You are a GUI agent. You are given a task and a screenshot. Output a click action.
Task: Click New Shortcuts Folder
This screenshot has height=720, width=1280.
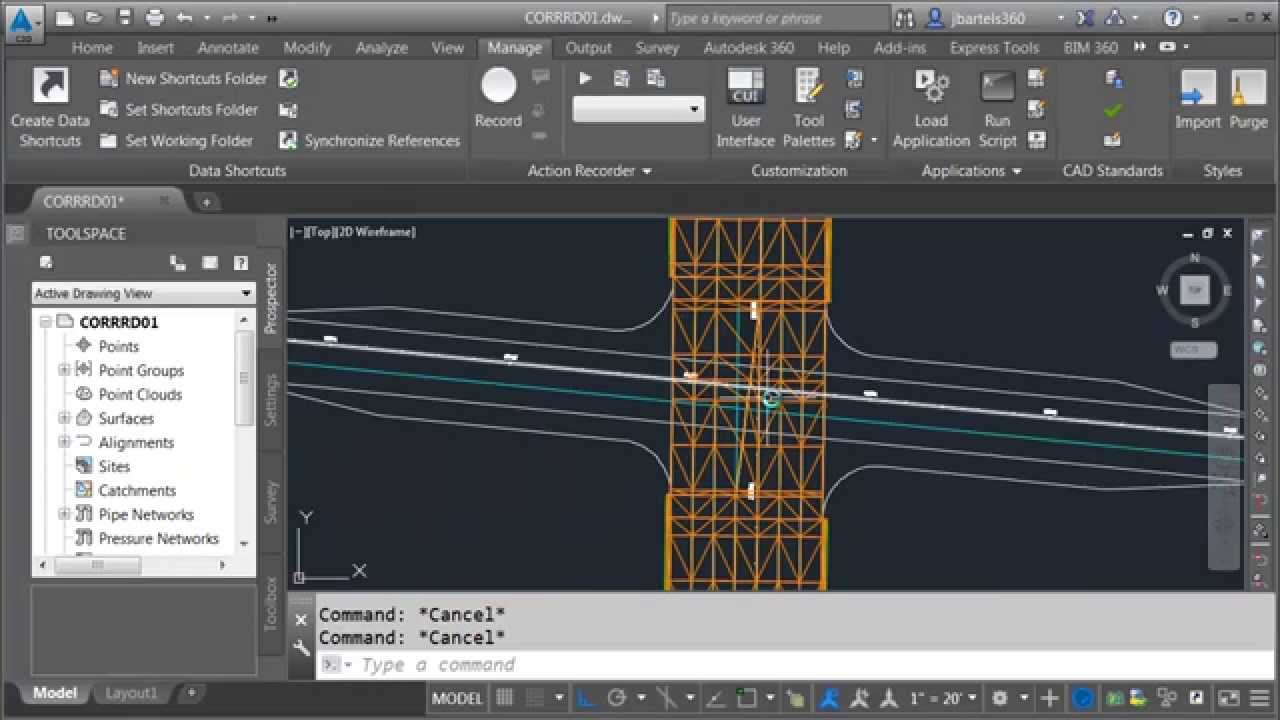click(184, 78)
